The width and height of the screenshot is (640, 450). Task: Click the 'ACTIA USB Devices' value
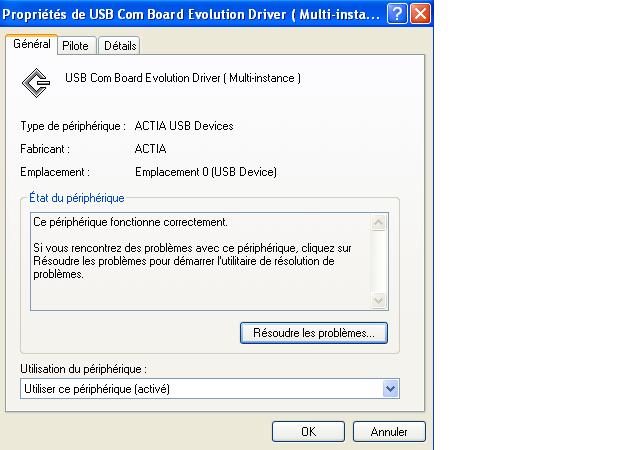pyautogui.click(x=184, y=126)
